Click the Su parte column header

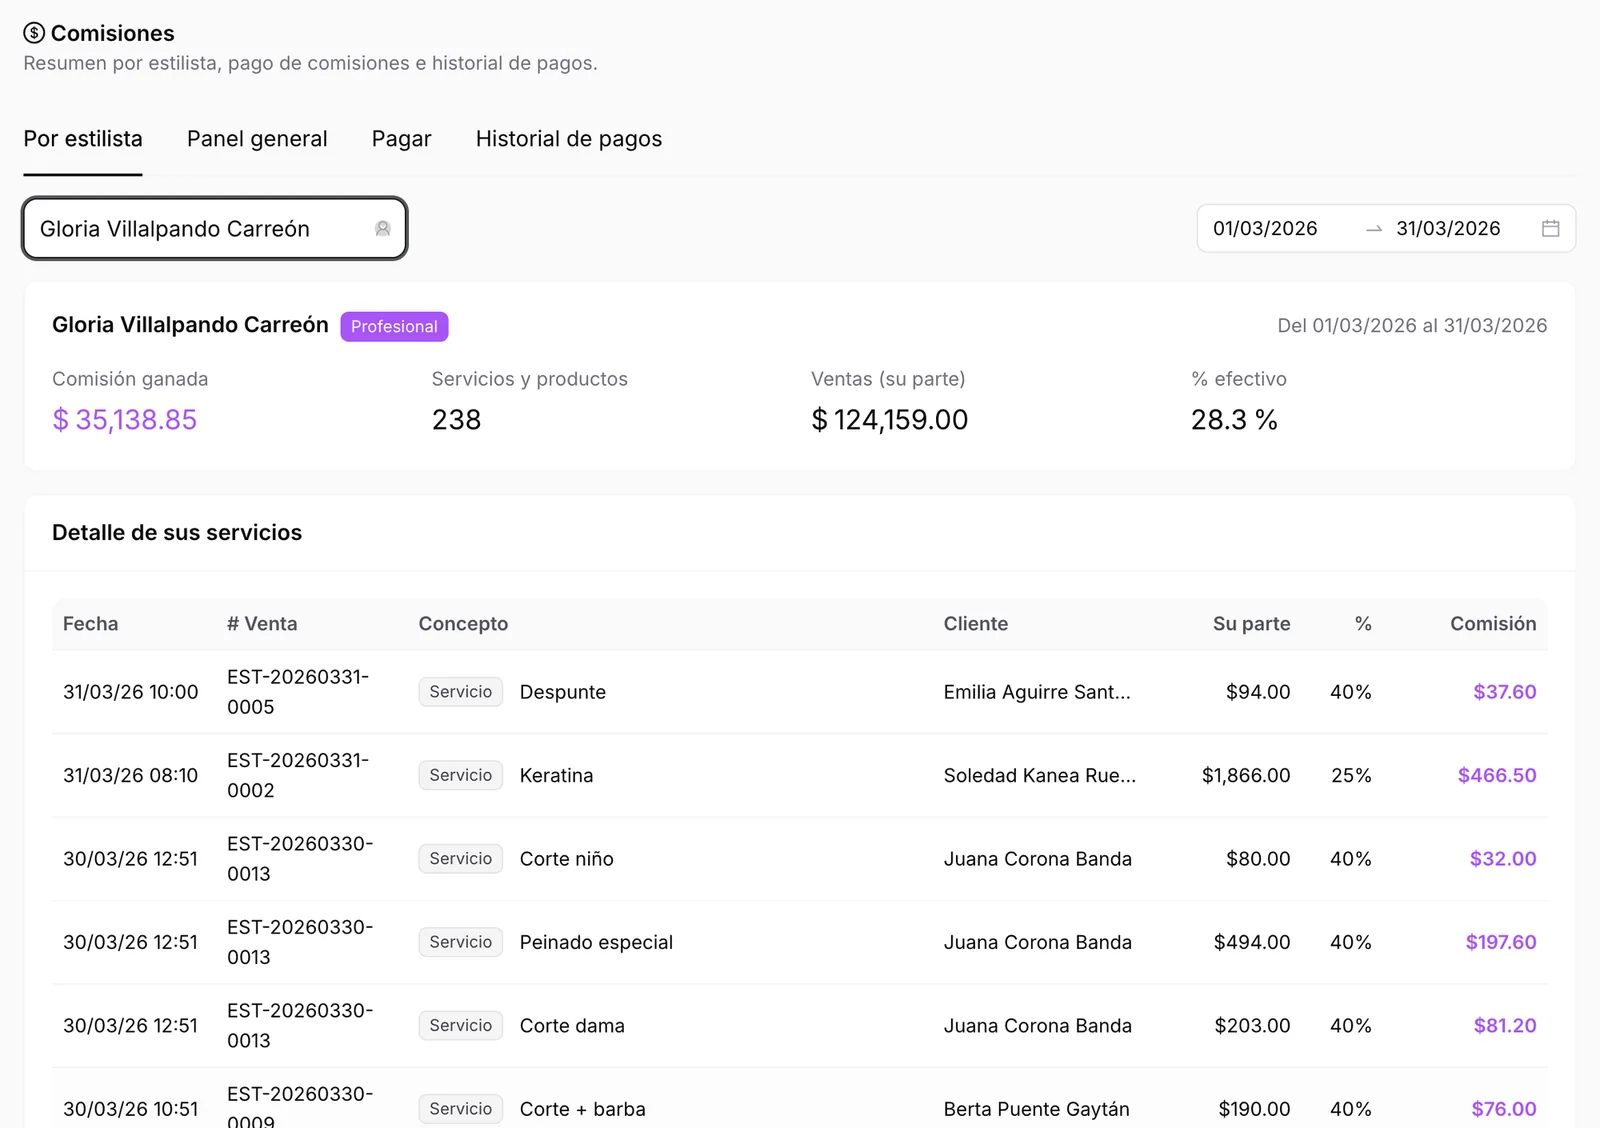pos(1251,624)
